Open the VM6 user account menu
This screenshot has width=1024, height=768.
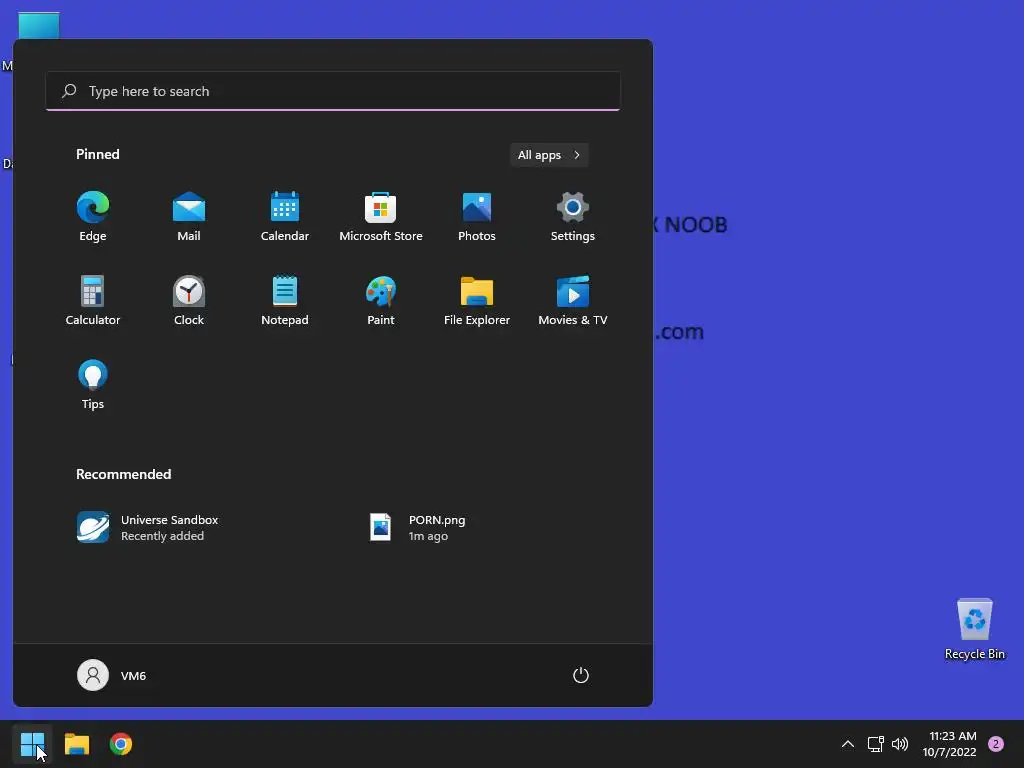[112, 675]
